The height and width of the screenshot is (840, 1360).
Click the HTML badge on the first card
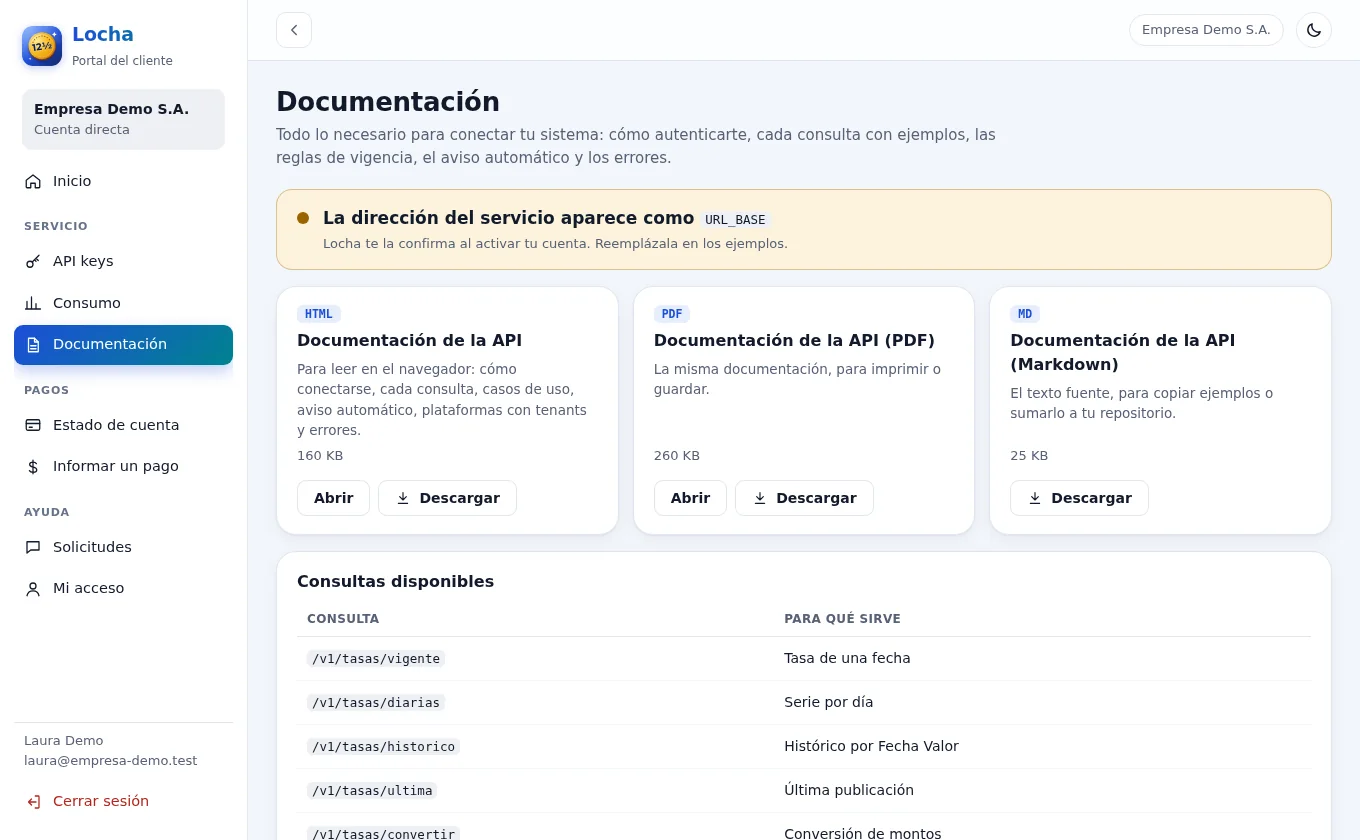click(319, 314)
